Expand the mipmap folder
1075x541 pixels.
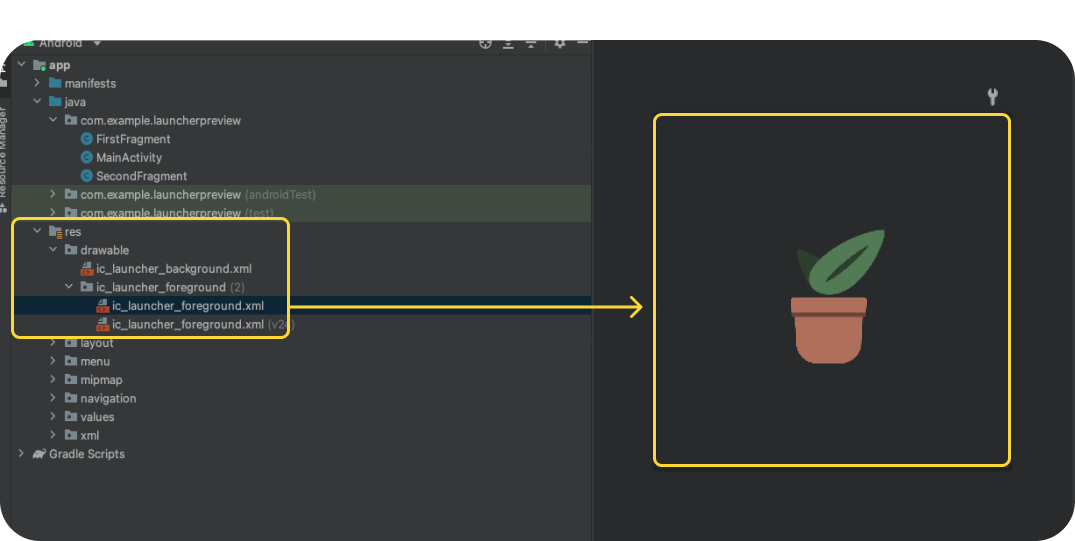[54, 380]
